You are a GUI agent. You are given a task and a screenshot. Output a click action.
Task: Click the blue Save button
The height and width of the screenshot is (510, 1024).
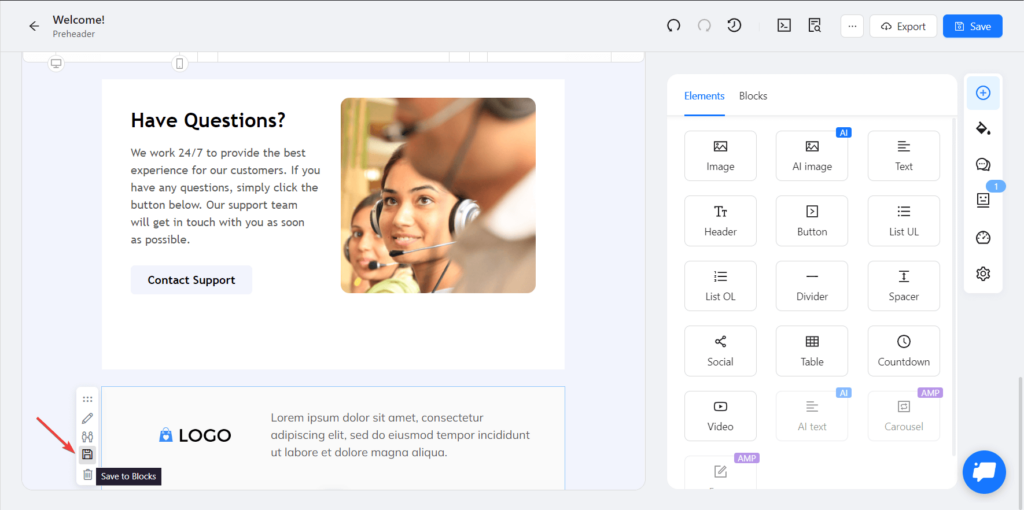tap(972, 26)
